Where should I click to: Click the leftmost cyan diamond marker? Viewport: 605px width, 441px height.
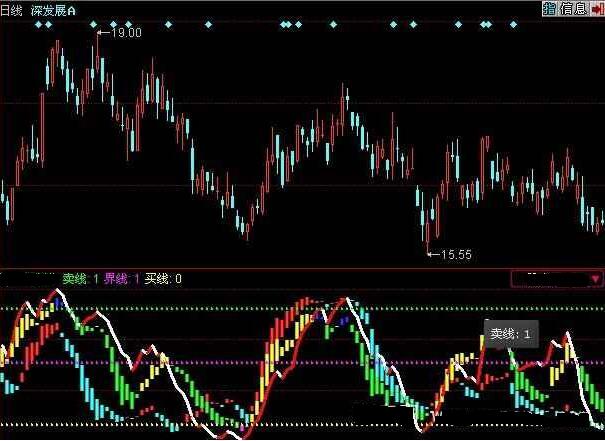(38, 24)
